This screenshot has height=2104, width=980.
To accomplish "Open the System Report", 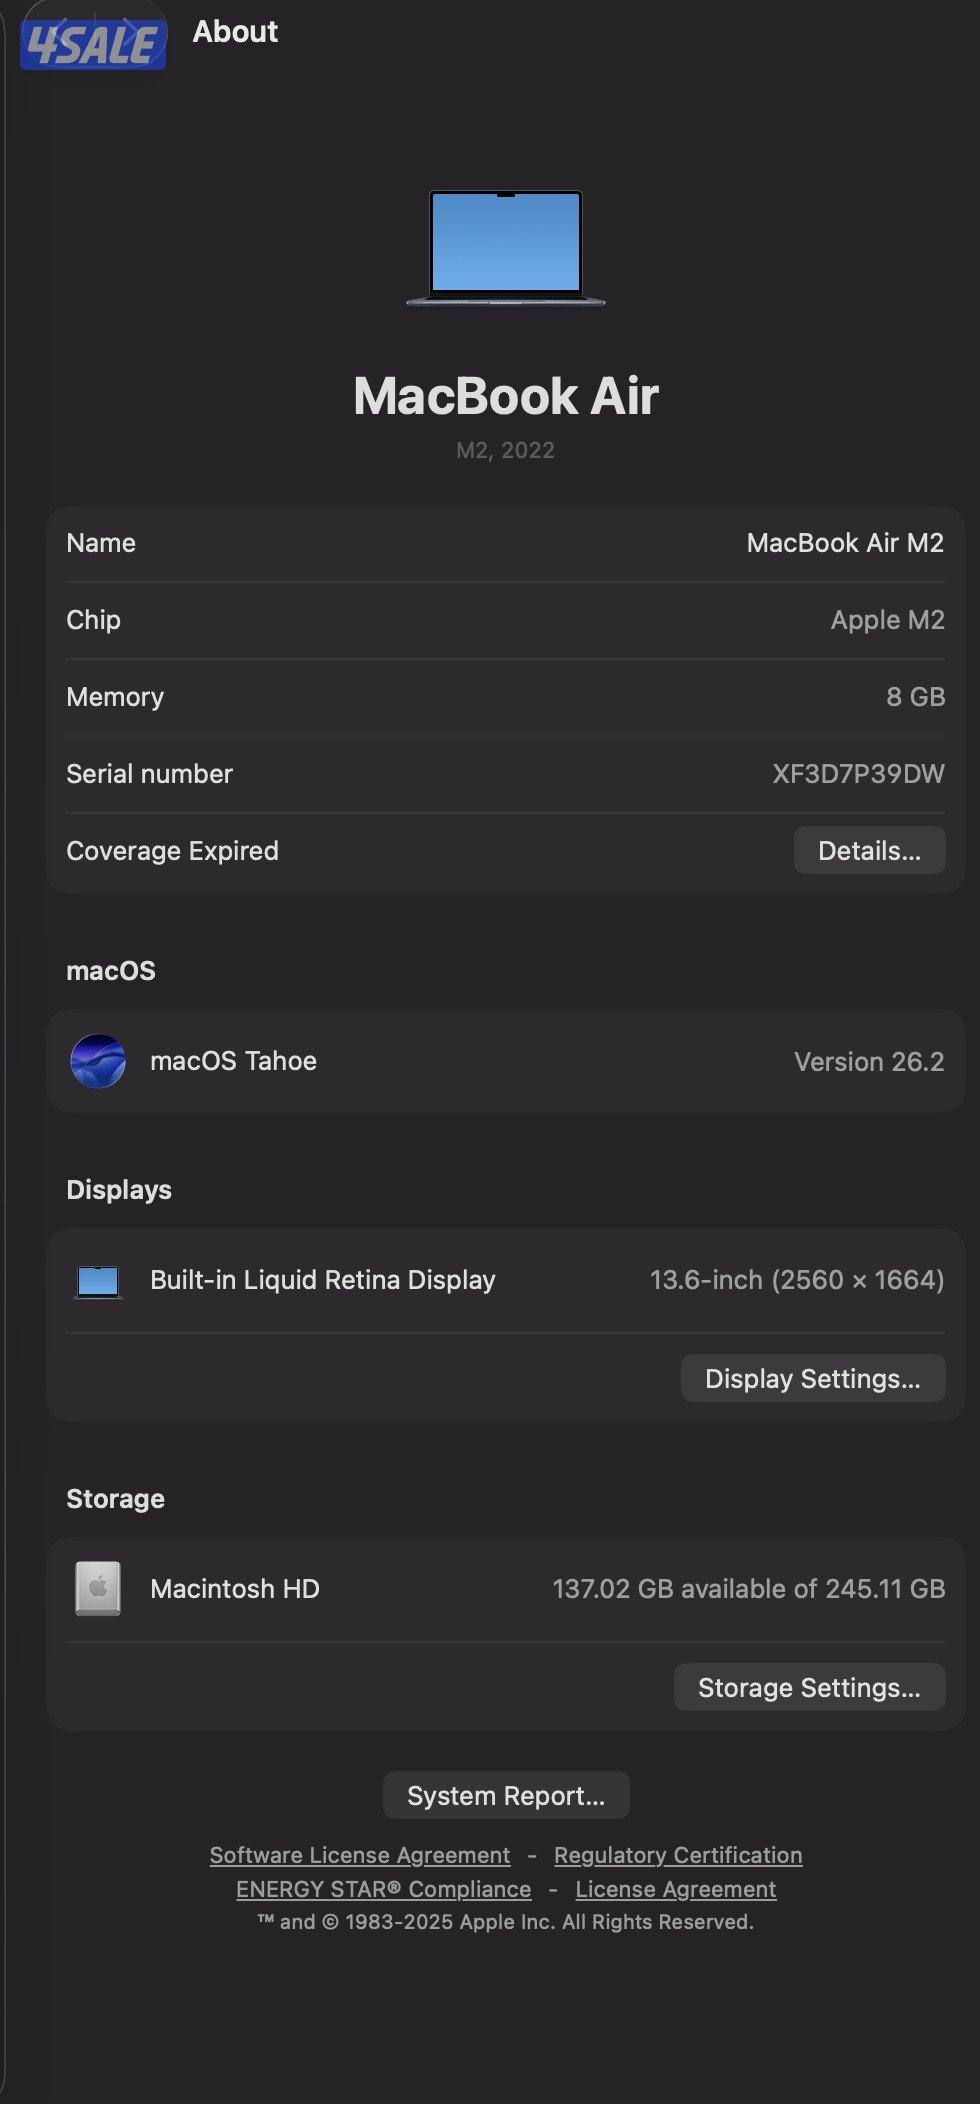I will [506, 1795].
